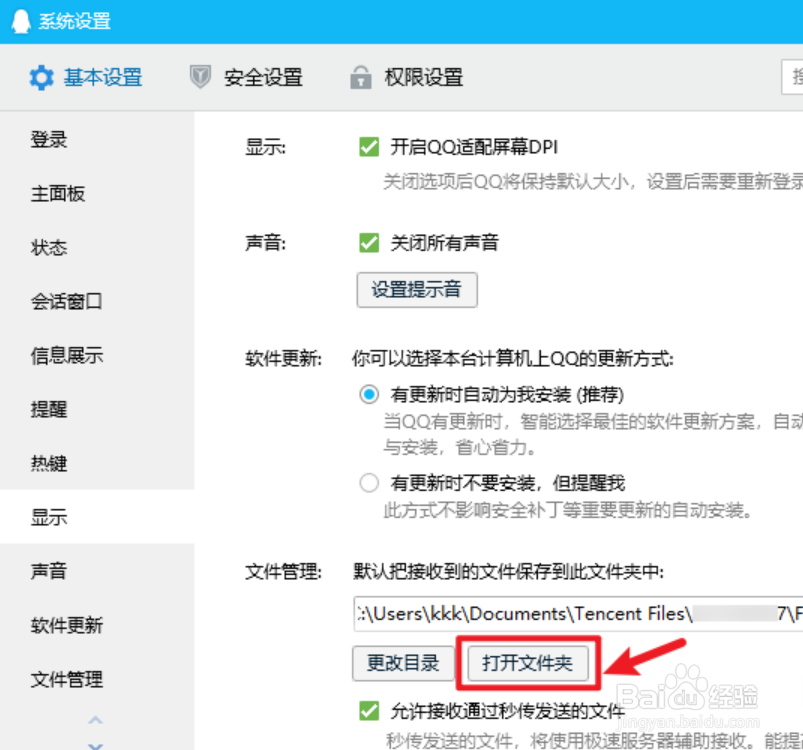Select 显示 in the sidebar

(97, 517)
